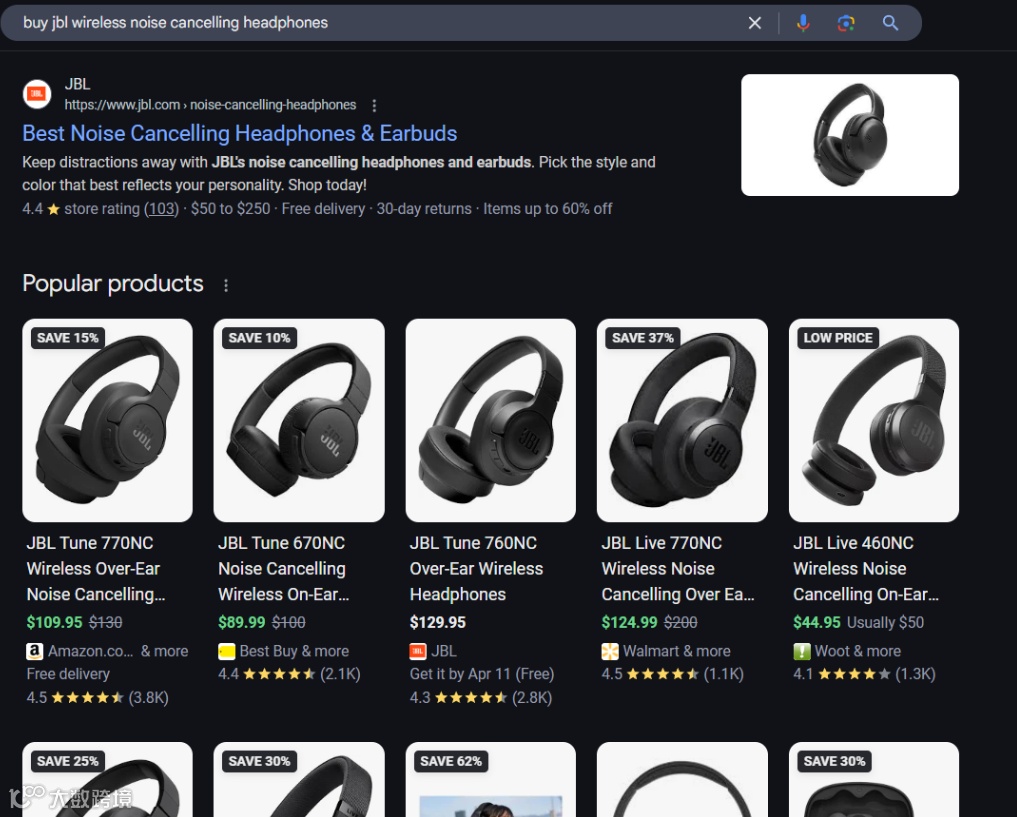The image size is (1017, 817).
Task: Click the struck-through $200 price
Action: [680, 622]
